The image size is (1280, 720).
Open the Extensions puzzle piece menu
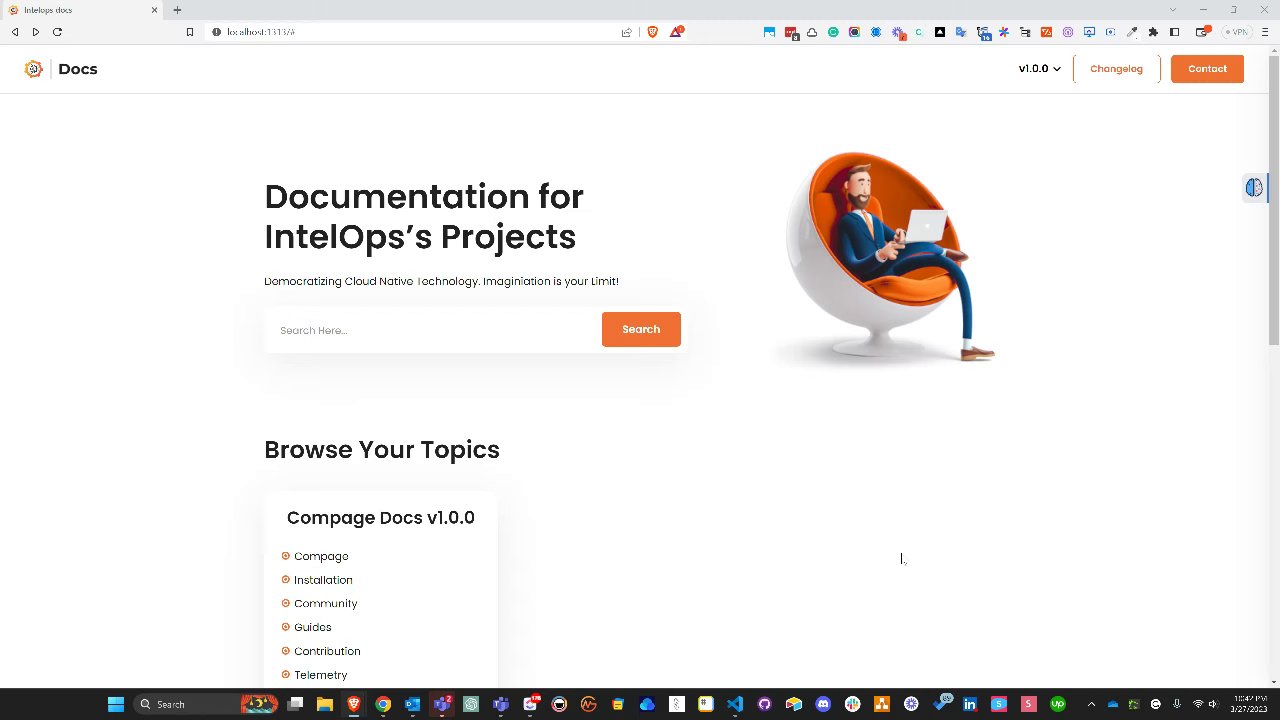click(1153, 32)
